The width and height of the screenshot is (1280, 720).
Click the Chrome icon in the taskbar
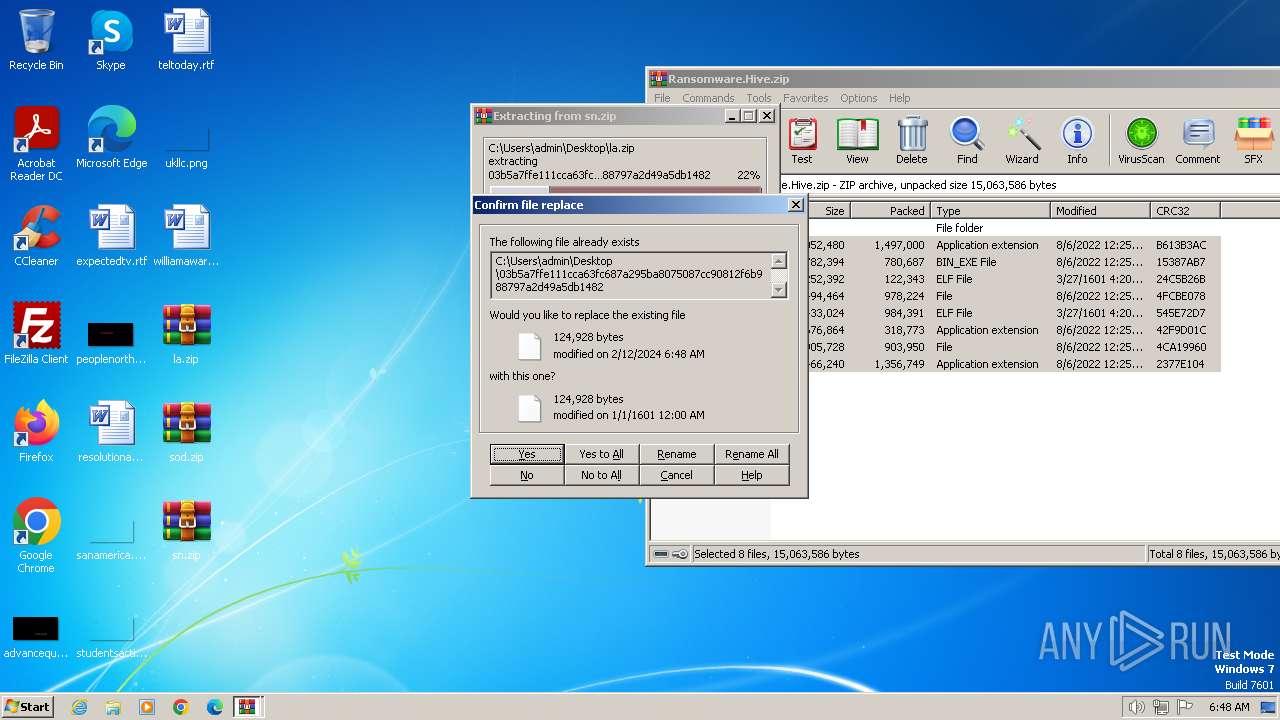click(180, 707)
